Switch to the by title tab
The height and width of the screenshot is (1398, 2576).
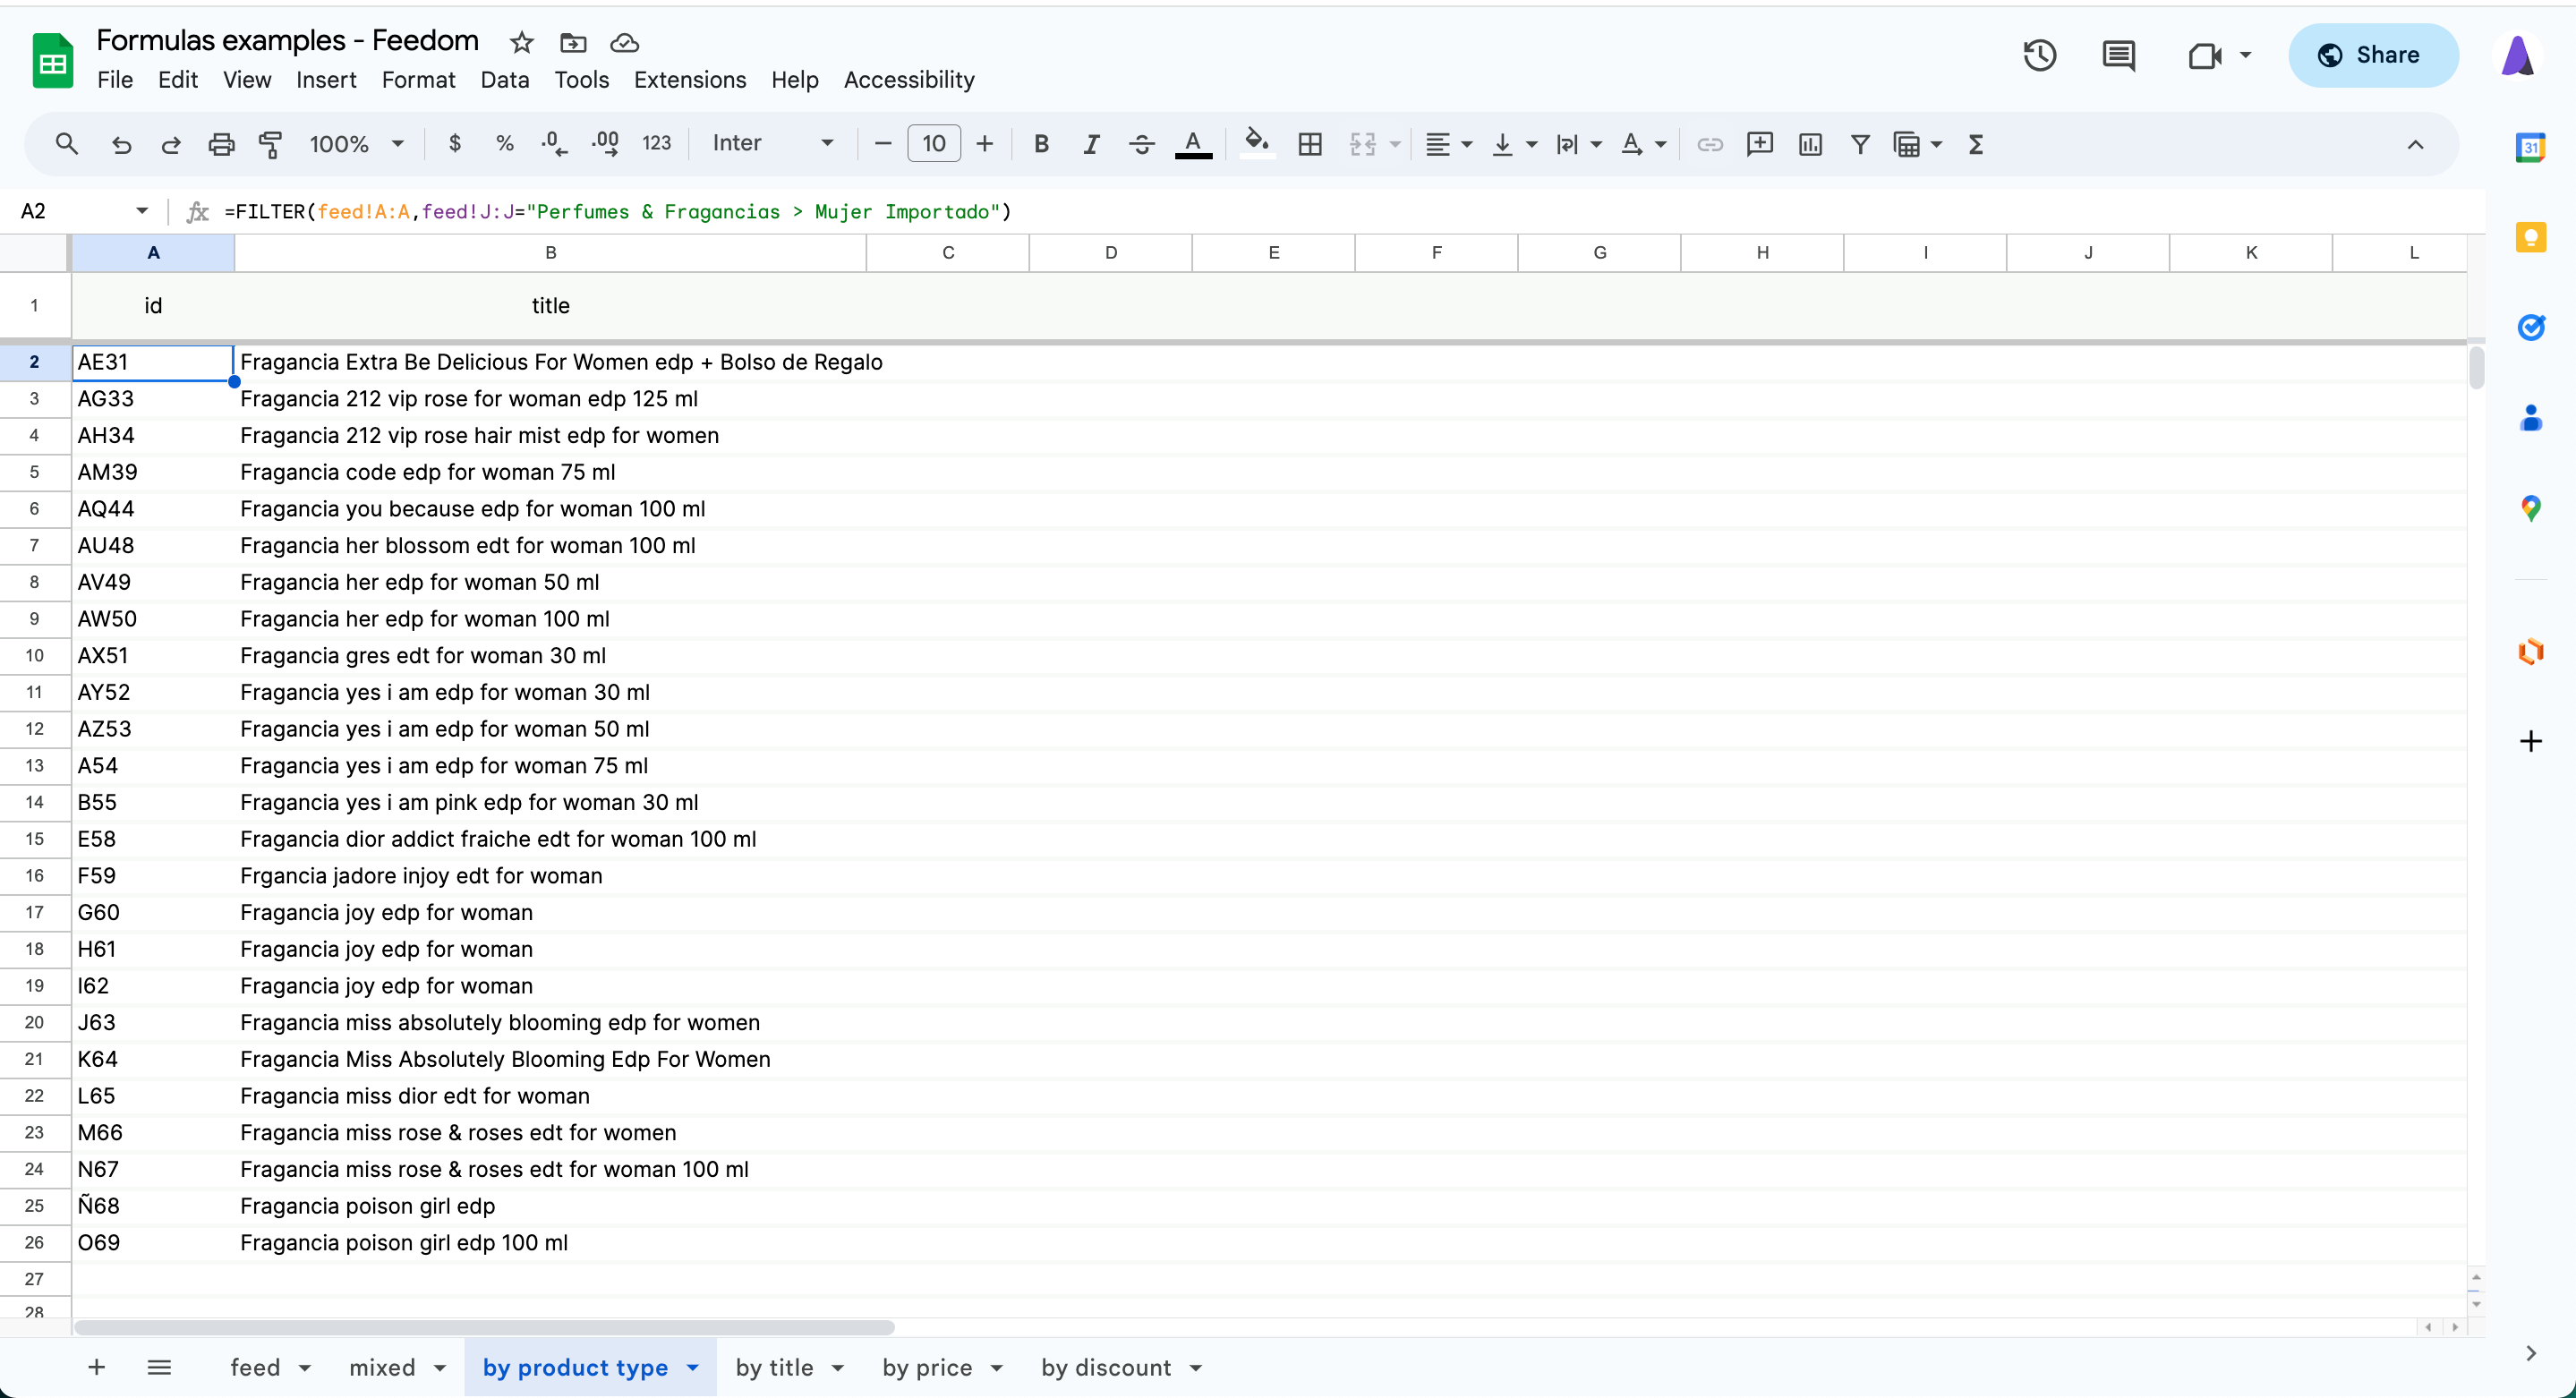[775, 1367]
